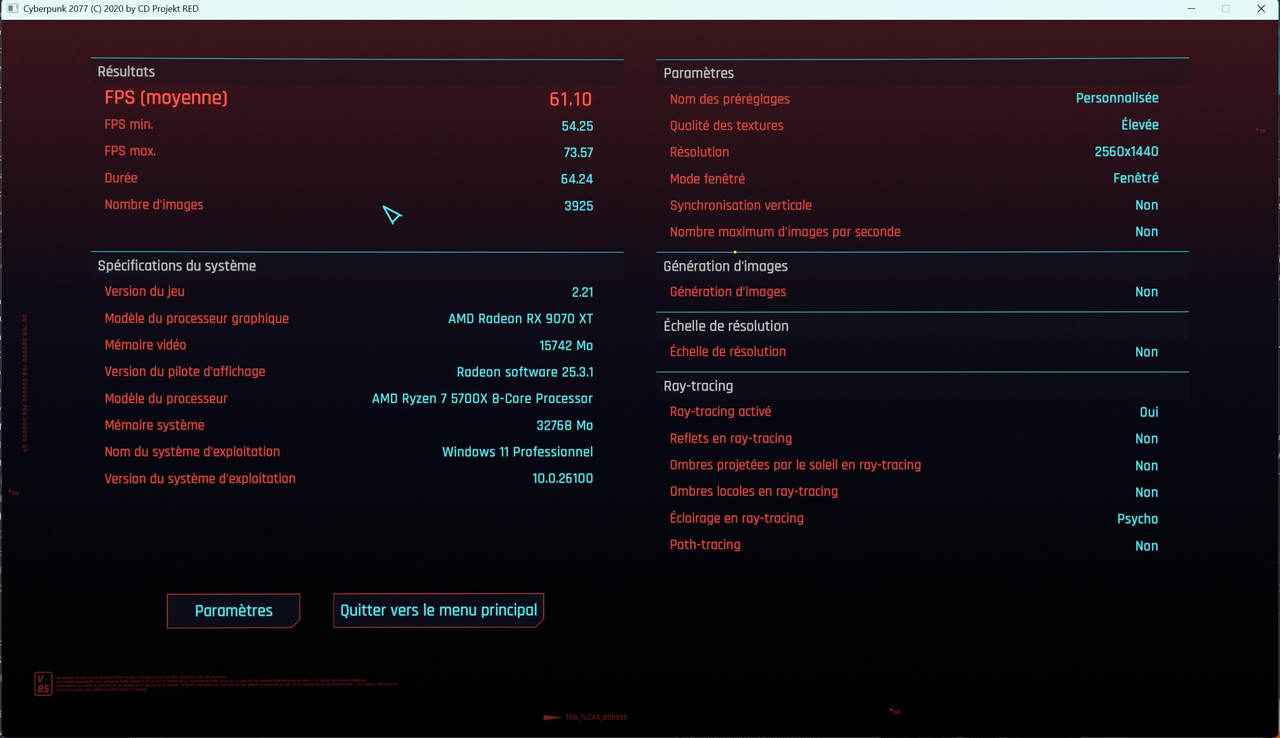Click the 'Path-tracing' label
Viewport: 1280px width, 738px height.
coord(705,545)
